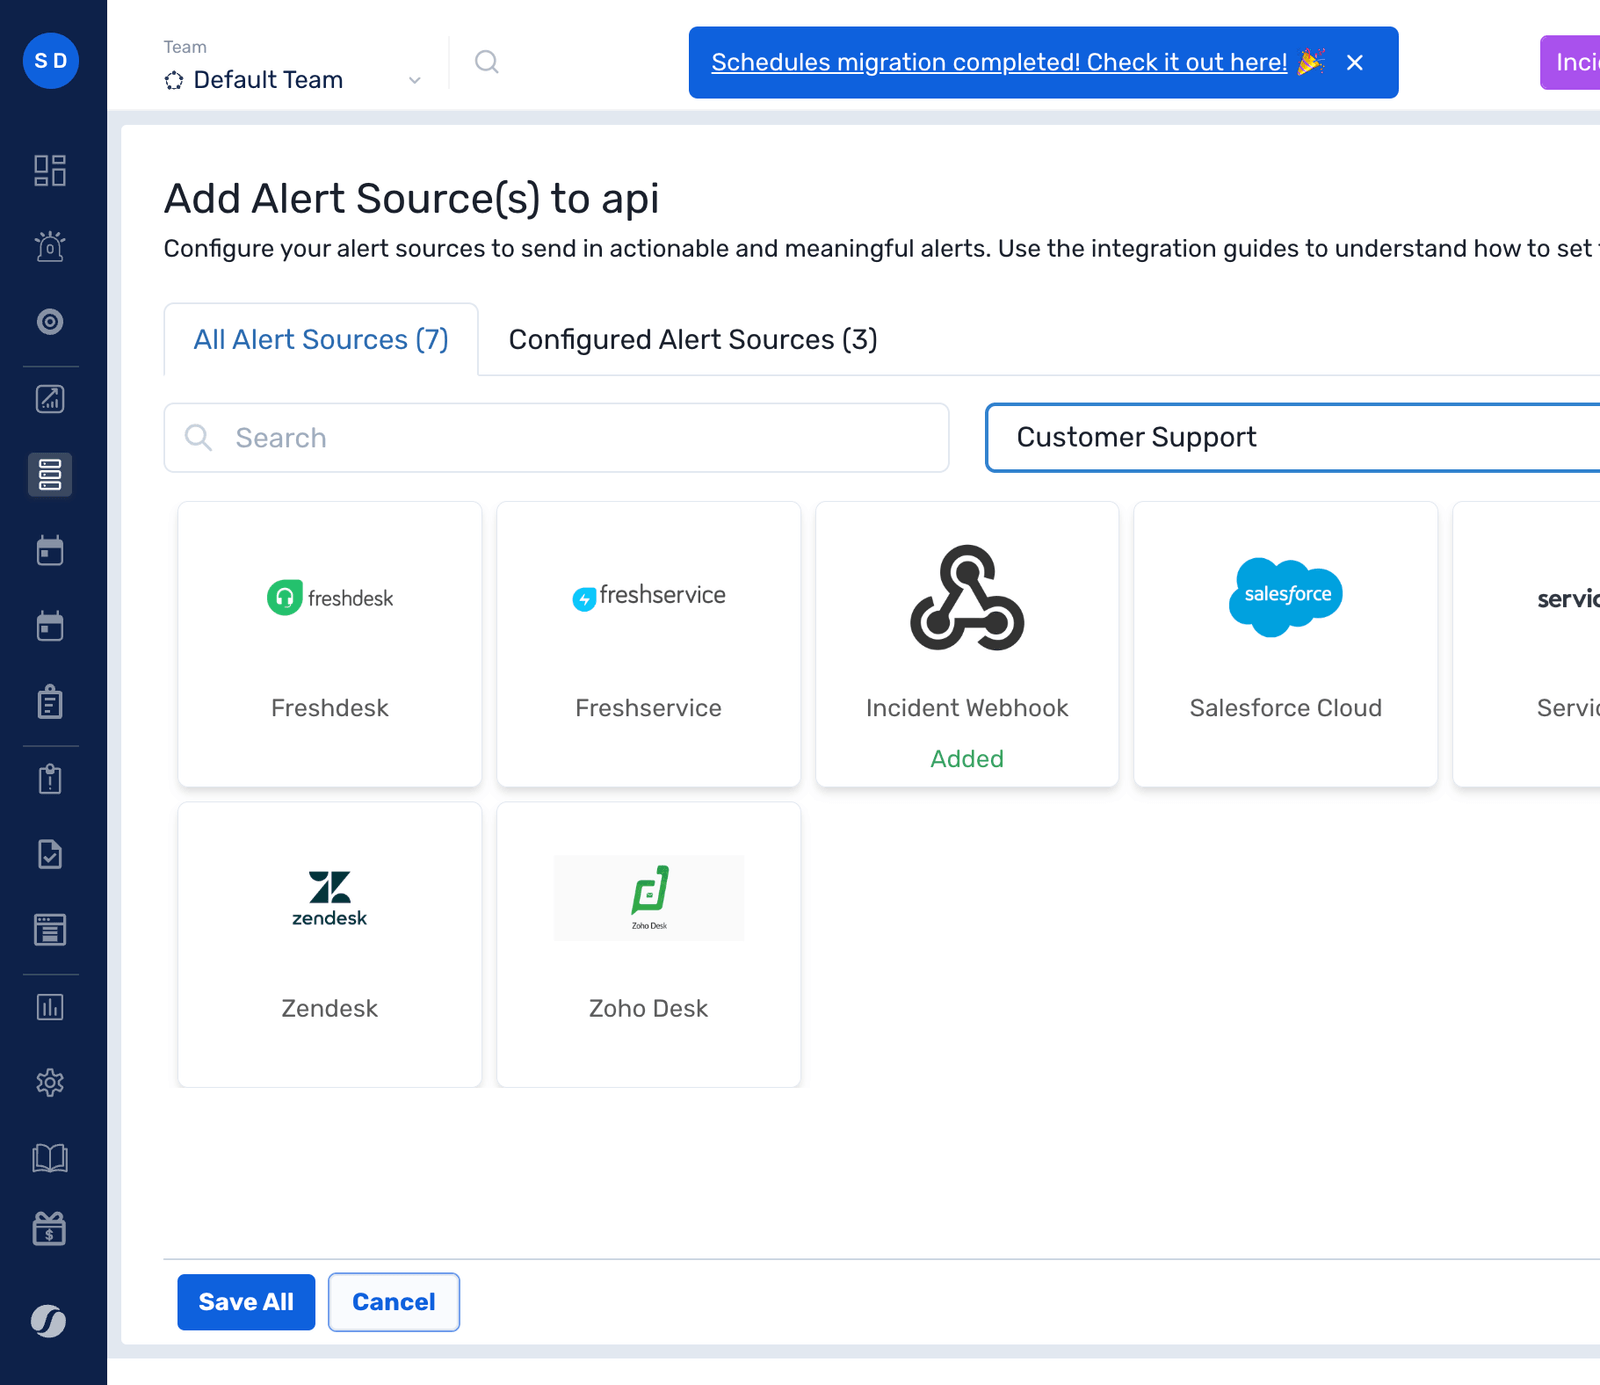
Task: Open the Dashboard from the sidebar
Action: [x=50, y=171]
